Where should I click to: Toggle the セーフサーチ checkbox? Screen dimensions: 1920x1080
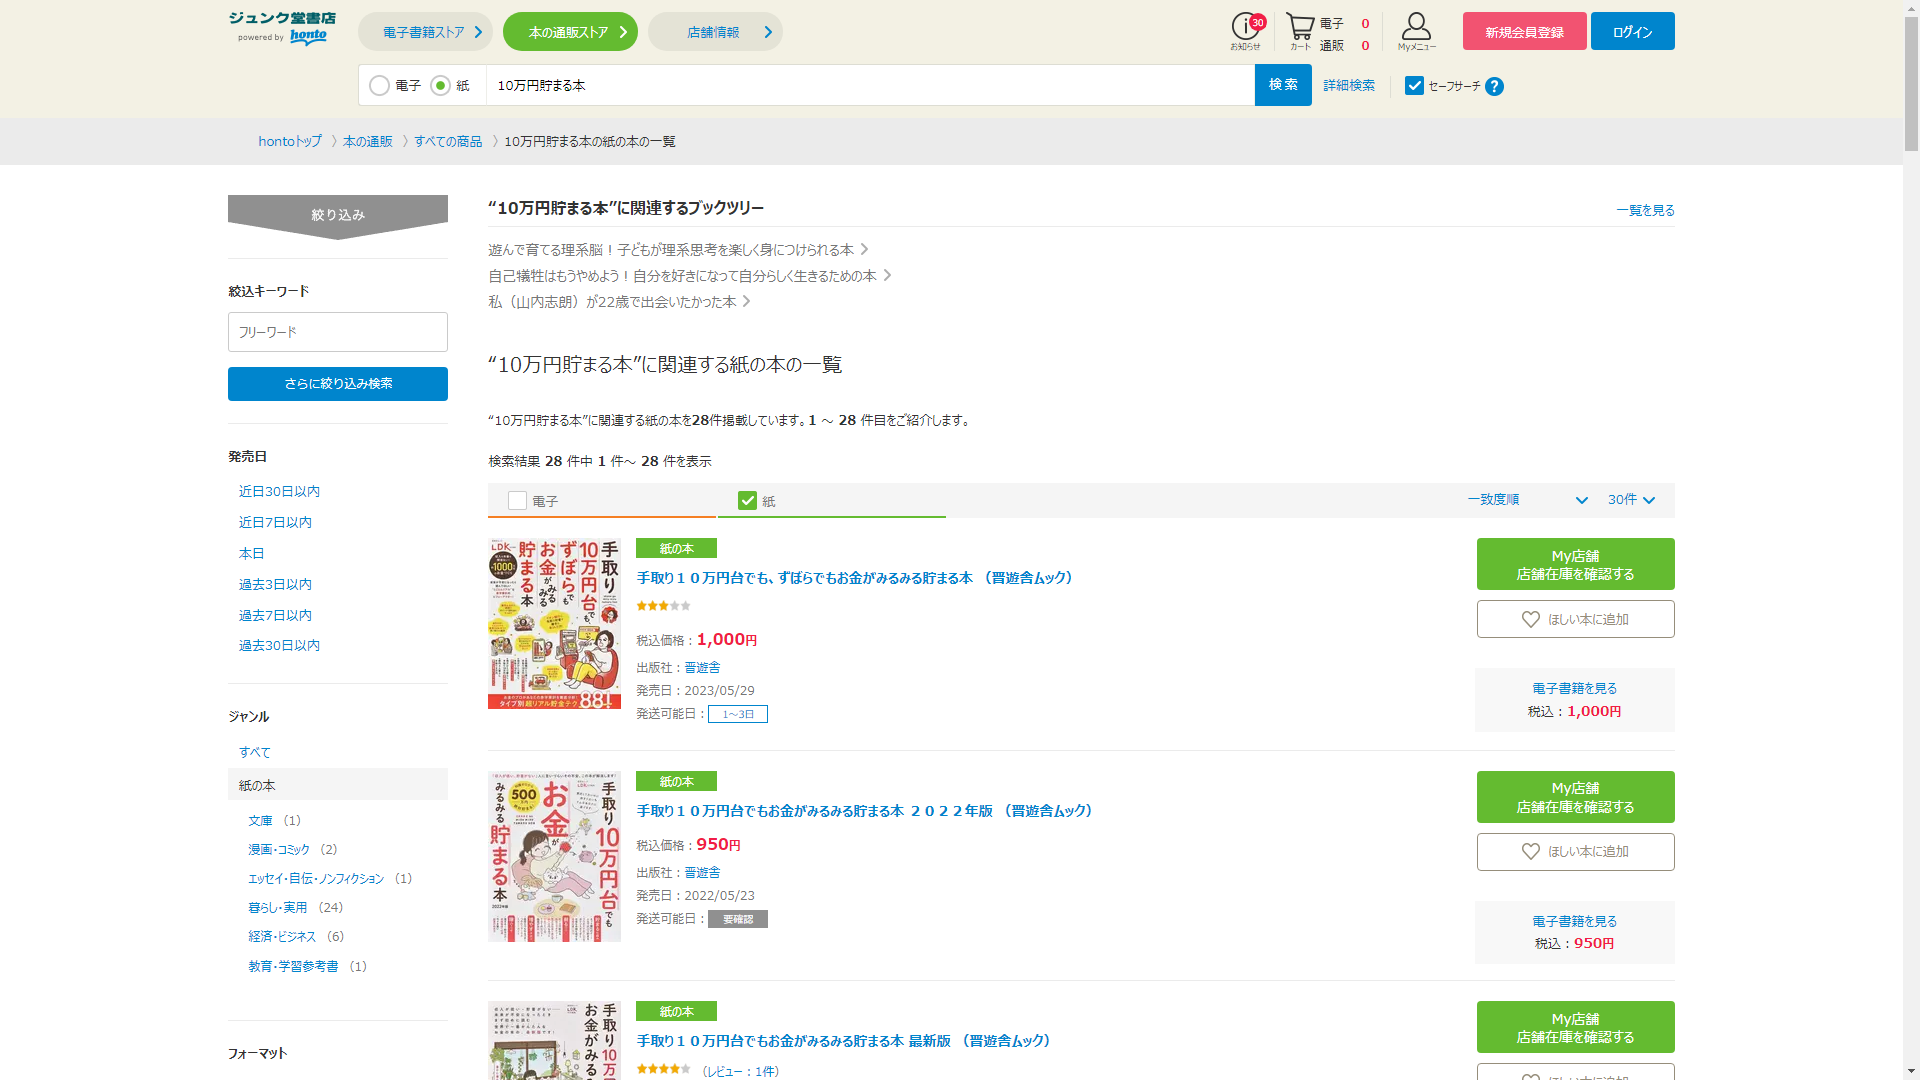coord(1414,86)
